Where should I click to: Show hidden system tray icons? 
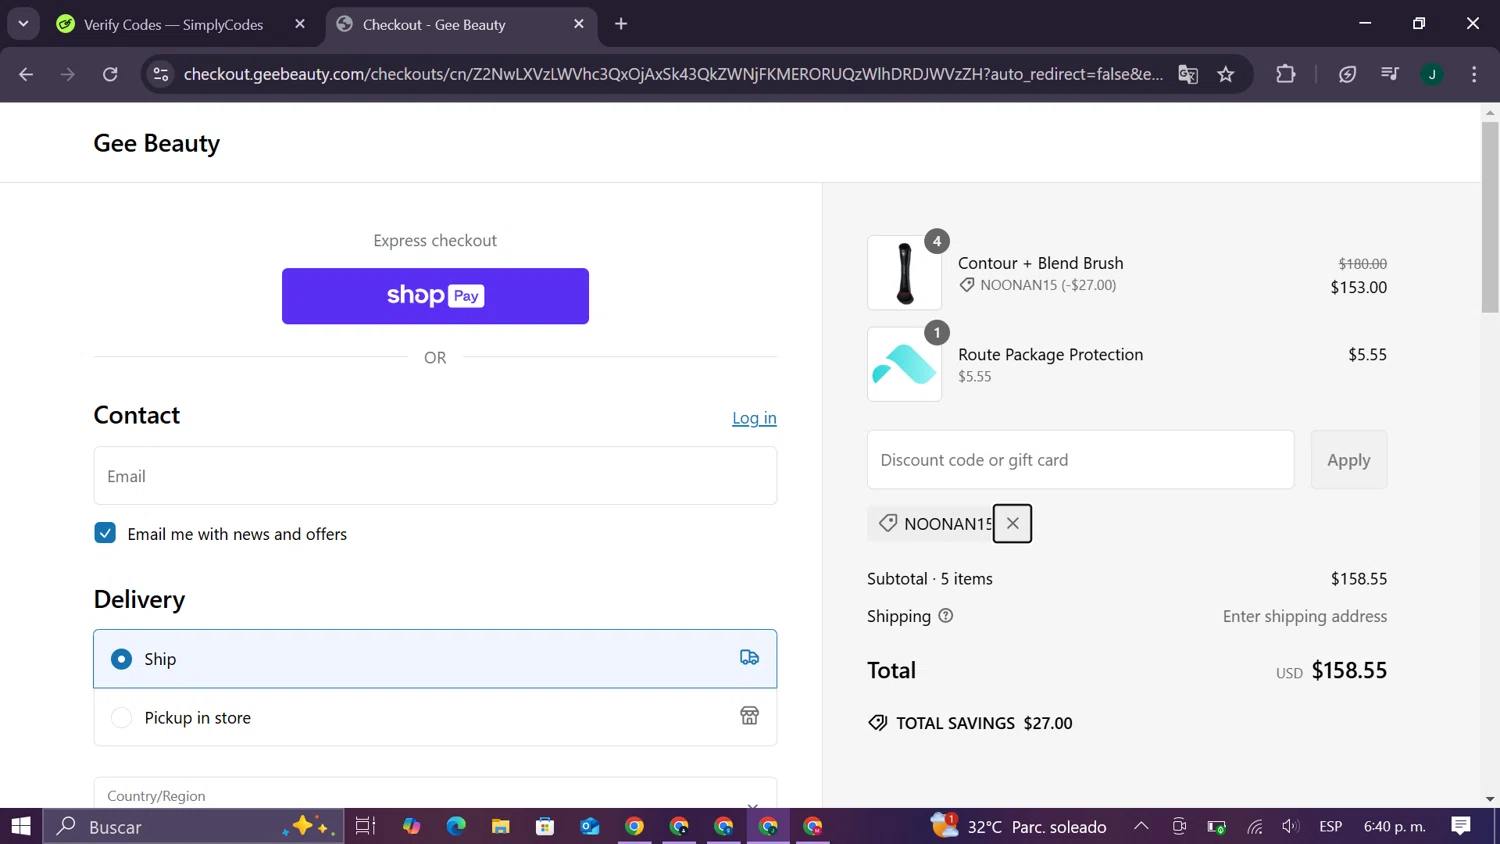[1141, 826]
